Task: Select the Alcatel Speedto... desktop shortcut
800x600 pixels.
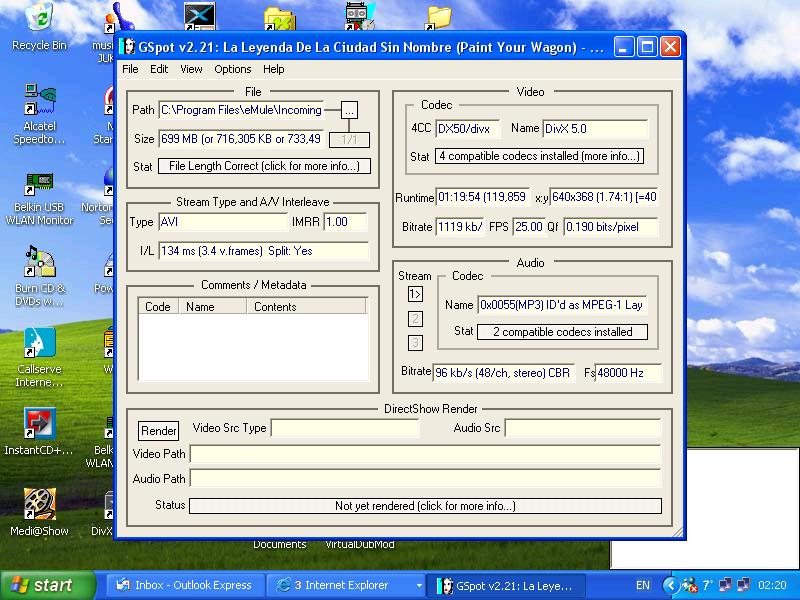Action: pos(40,114)
